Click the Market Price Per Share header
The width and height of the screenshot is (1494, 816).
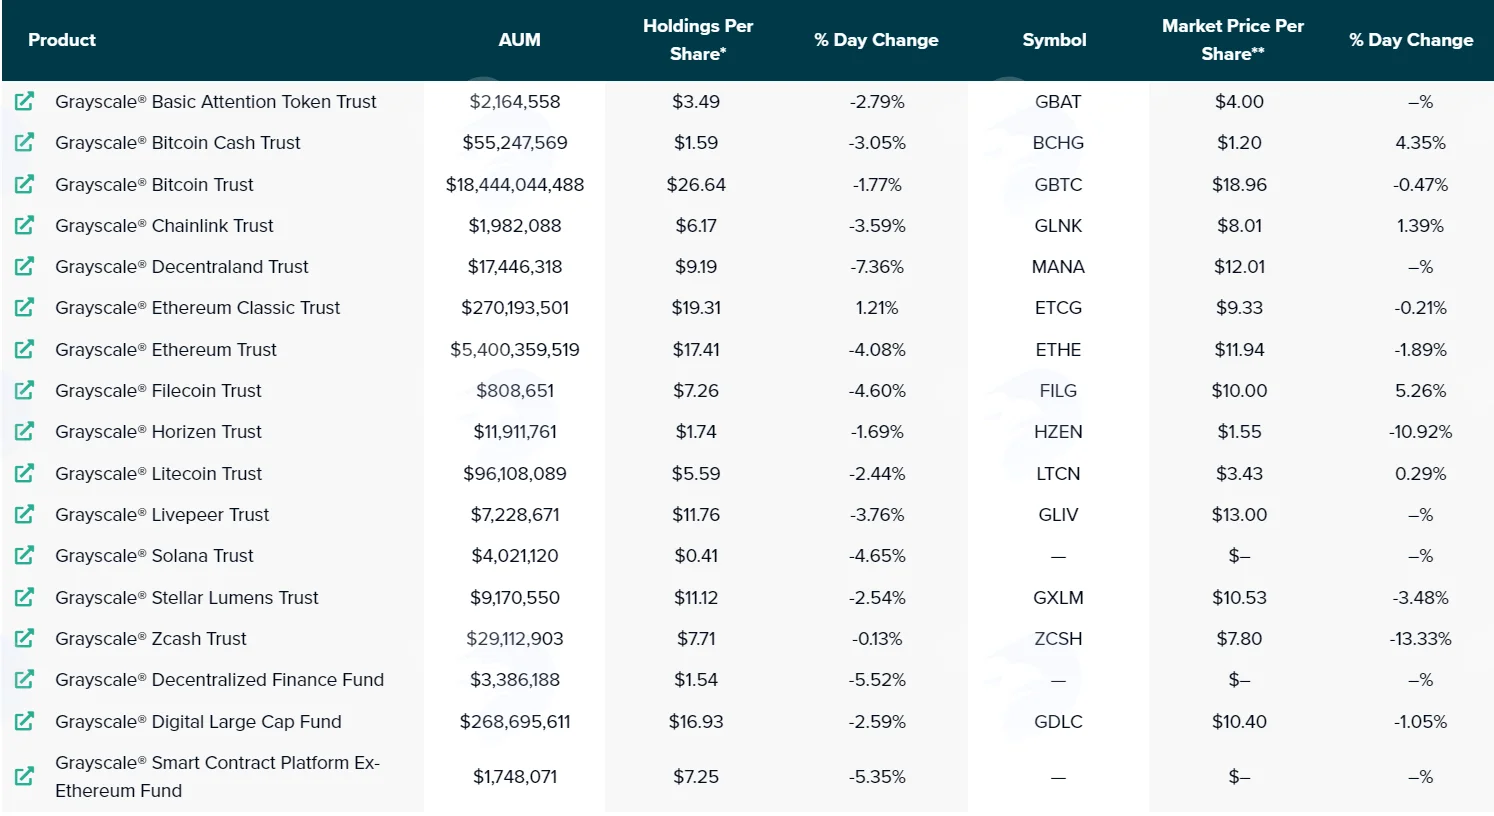pyautogui.click(x=1233, y=40)
